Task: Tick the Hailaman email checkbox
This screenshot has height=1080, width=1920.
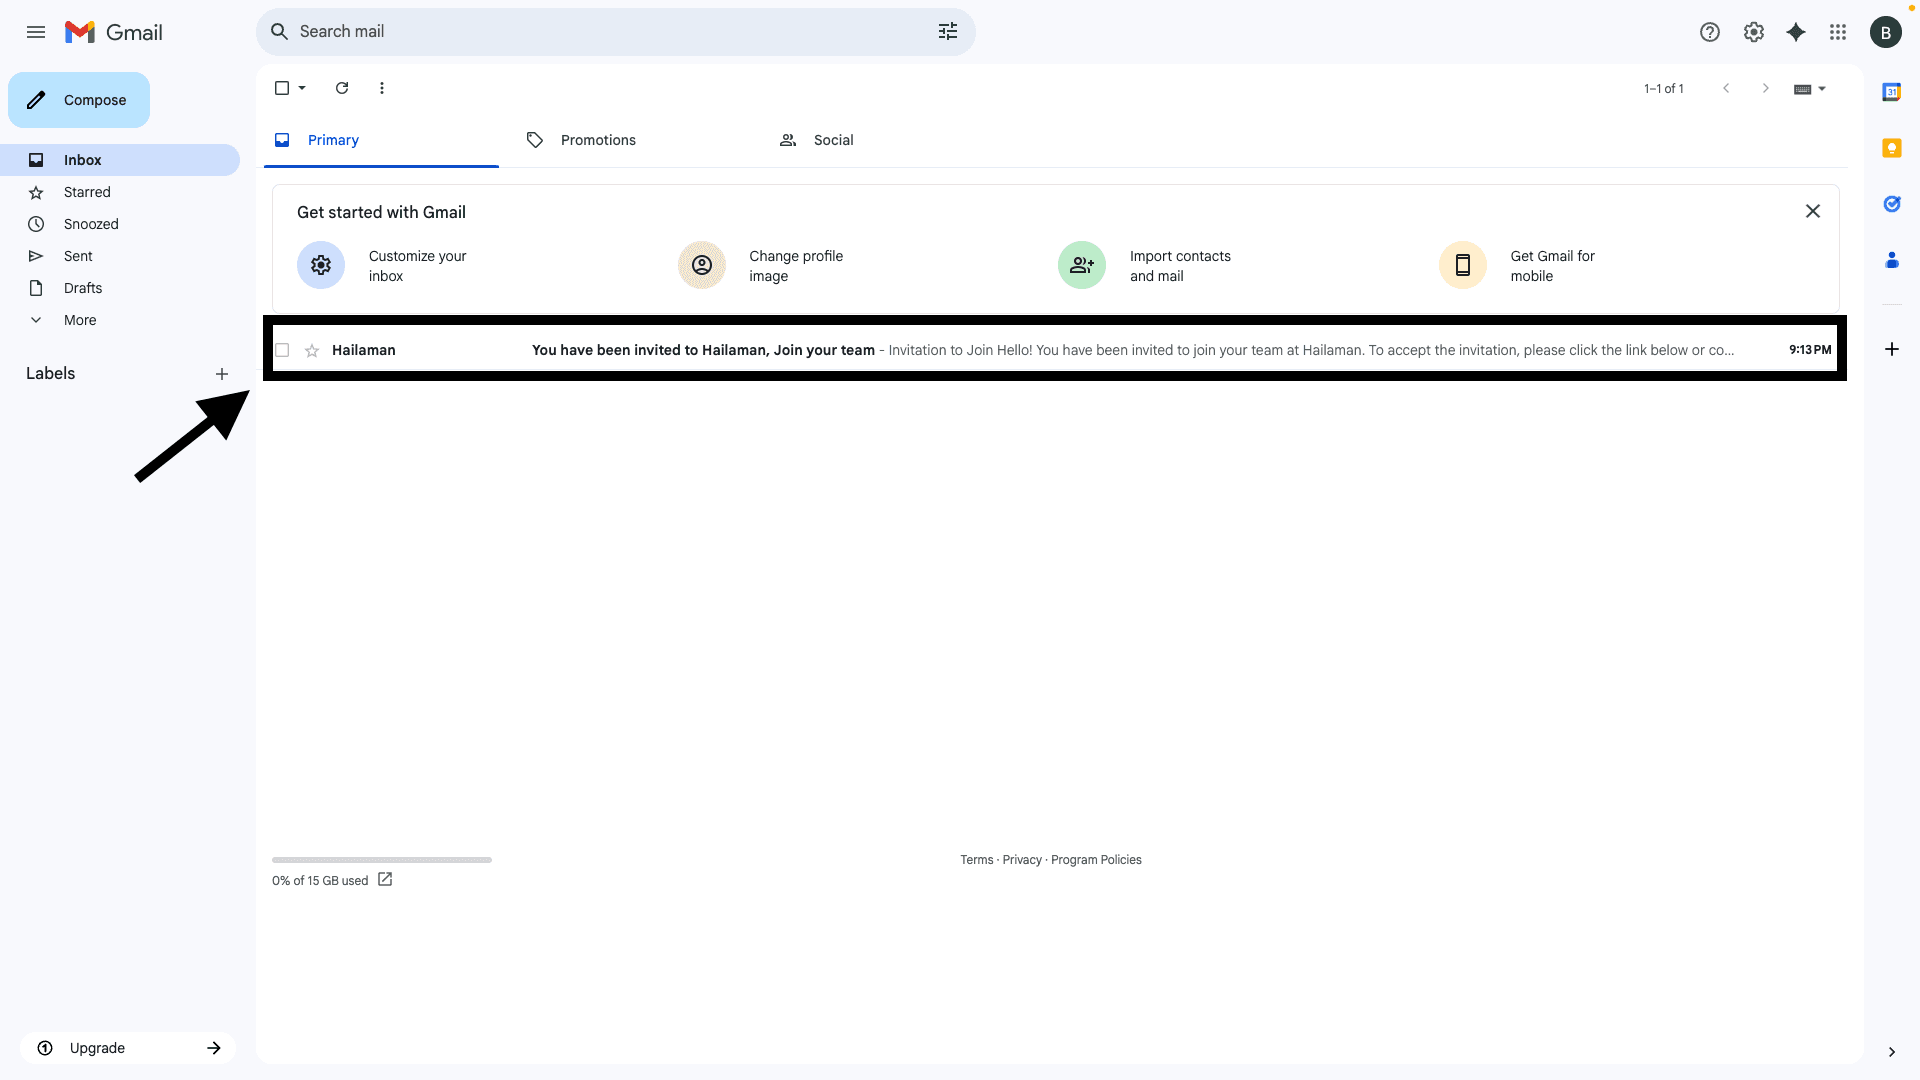Action: pyautogui.click(x=282, y=350)
